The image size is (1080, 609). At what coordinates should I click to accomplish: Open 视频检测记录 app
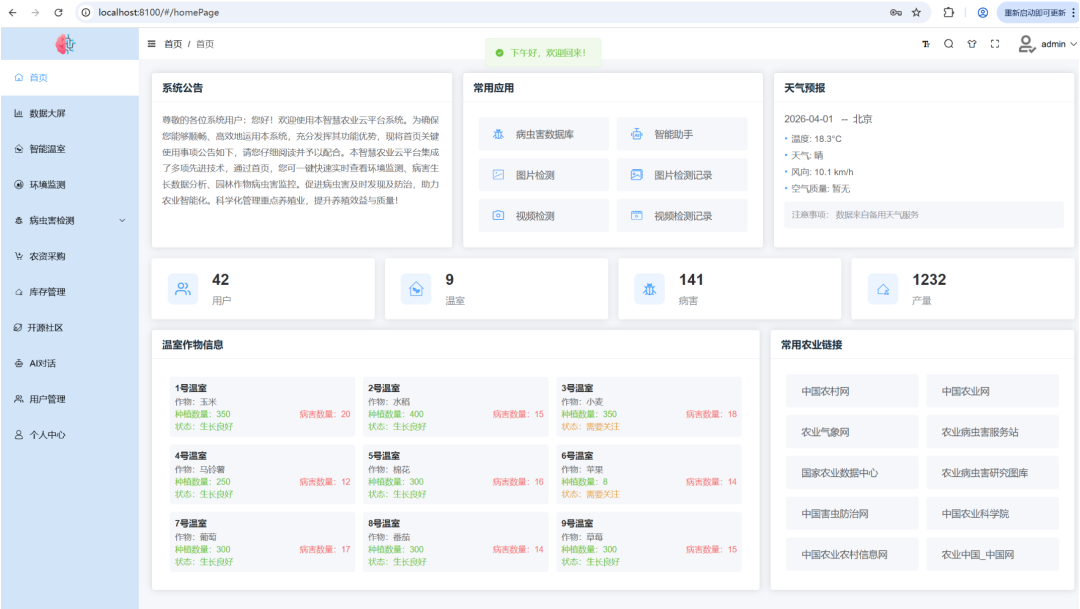click(682, 216)
